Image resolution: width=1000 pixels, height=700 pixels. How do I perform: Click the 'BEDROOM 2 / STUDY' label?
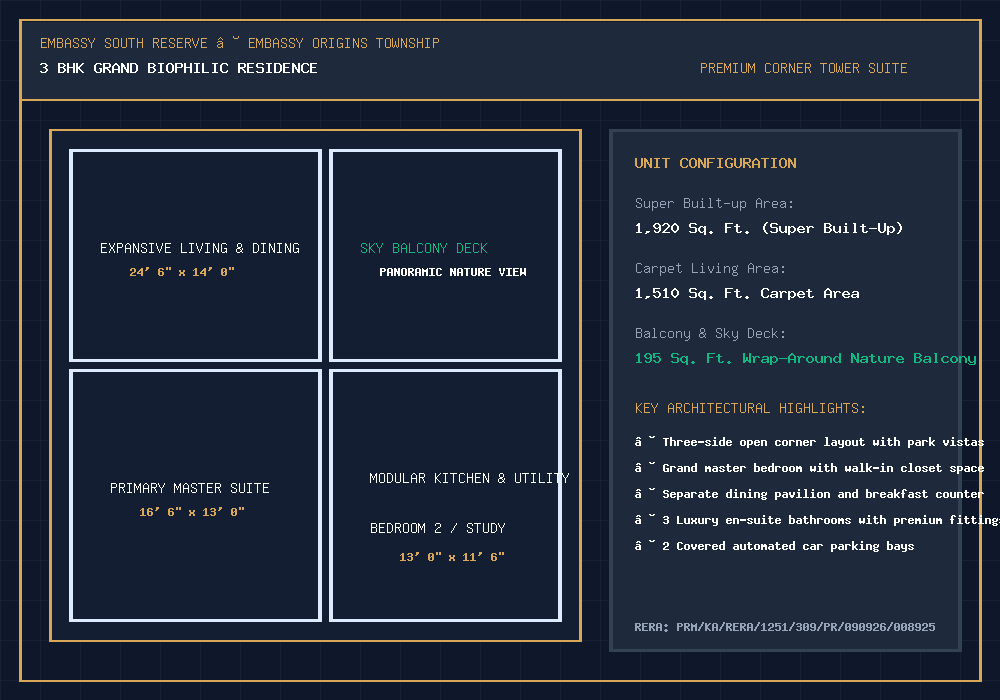point(438,529)
